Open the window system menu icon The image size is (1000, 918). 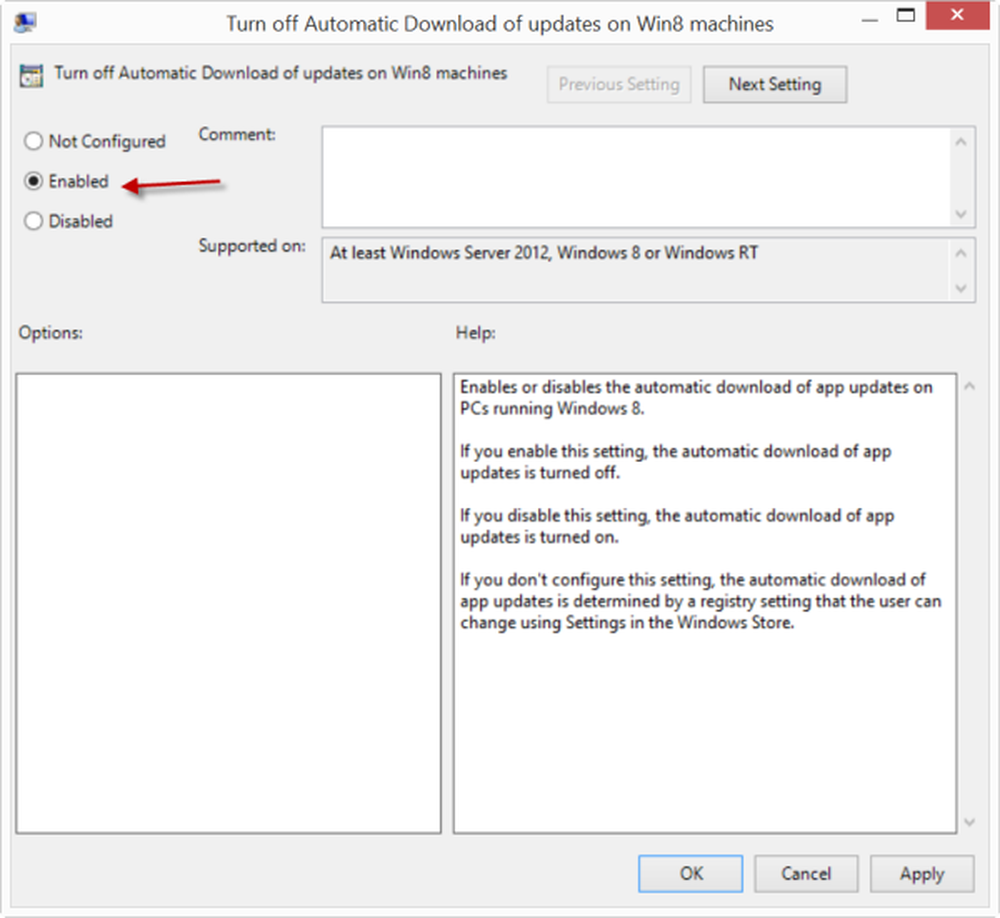coord(25,23)
